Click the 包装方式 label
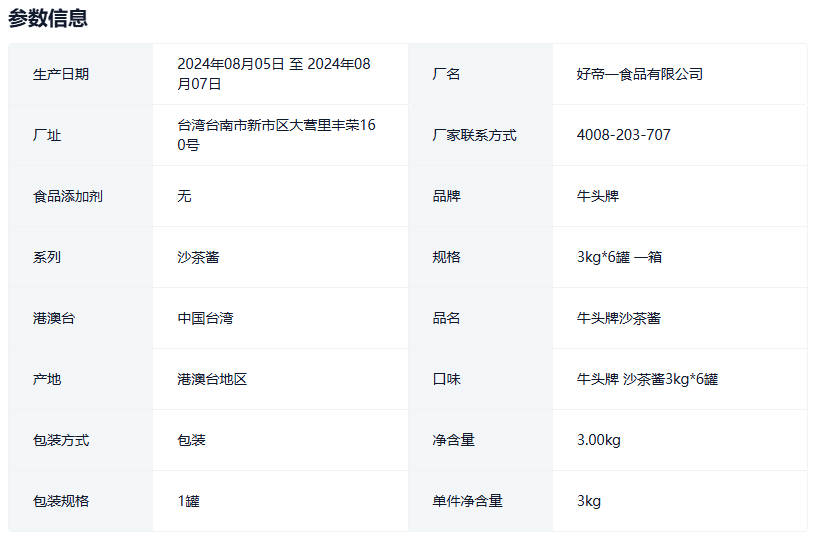This screenshot has height=545, width=817. pos(61,440)
